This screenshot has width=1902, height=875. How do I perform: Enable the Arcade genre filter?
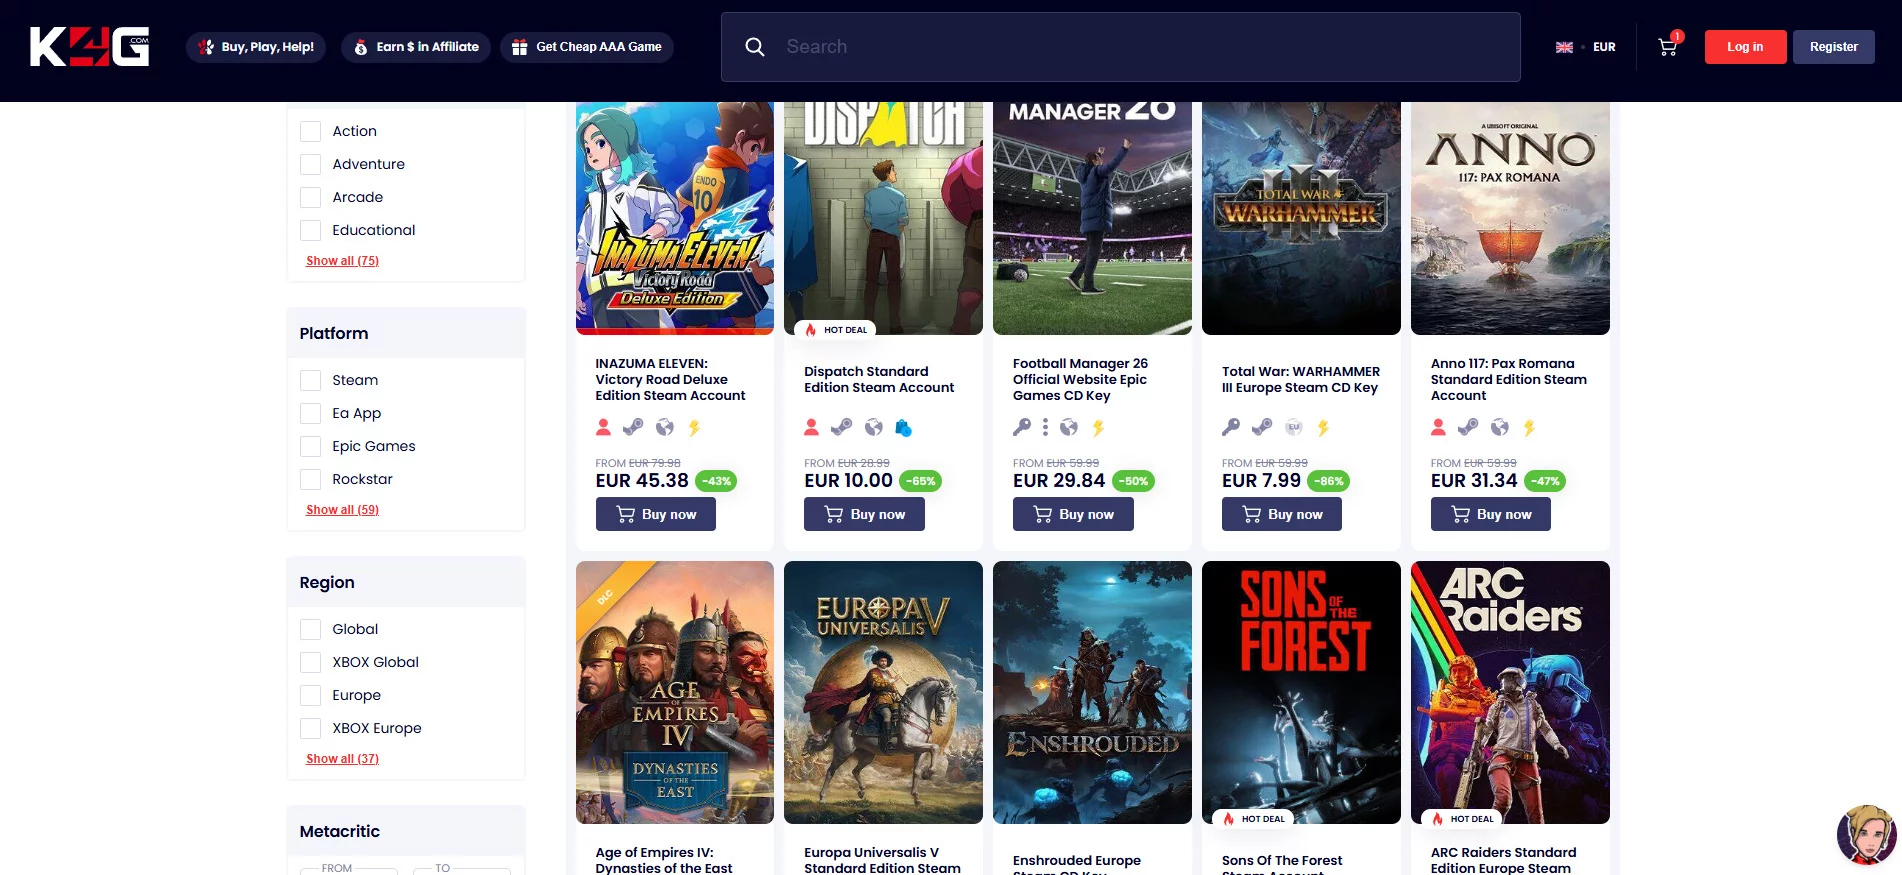(311, 198)
